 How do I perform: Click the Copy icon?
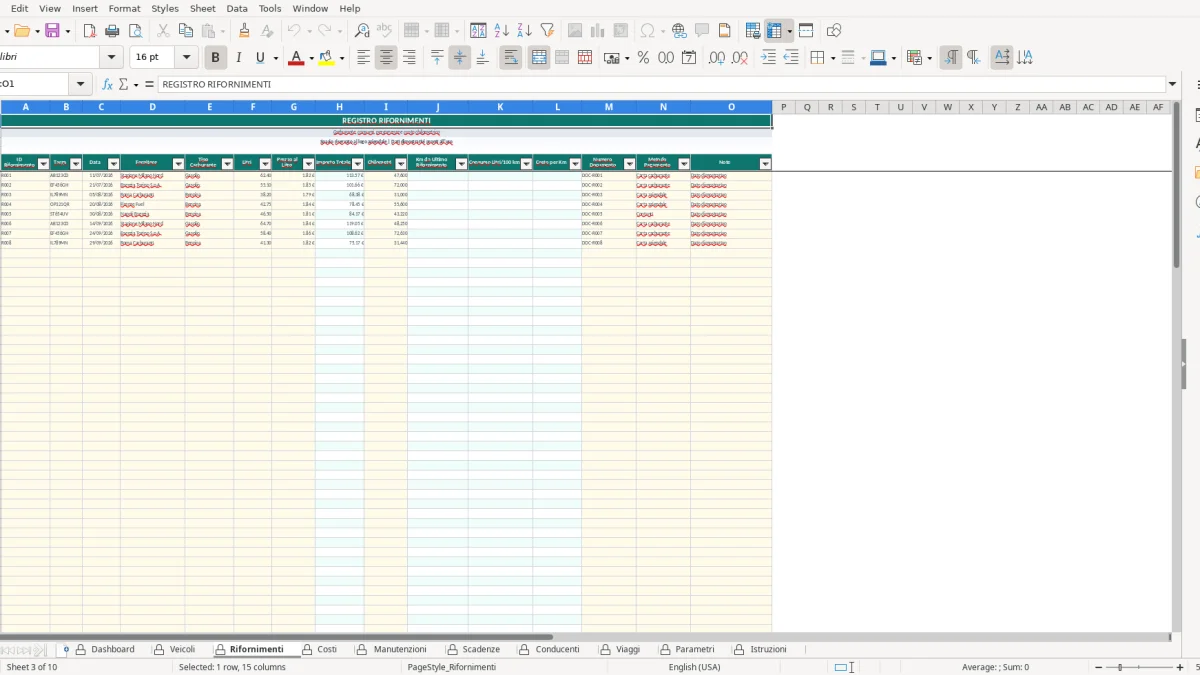point(185,31)
